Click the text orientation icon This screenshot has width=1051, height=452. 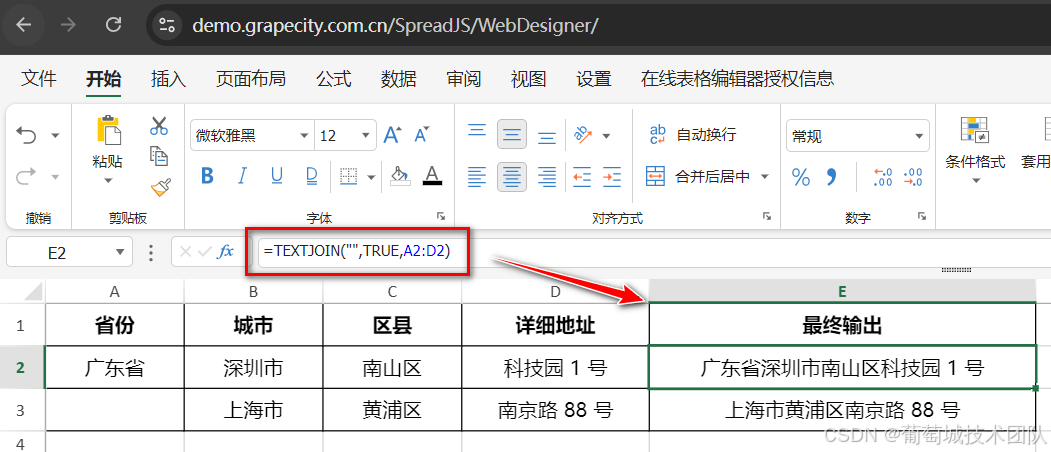[583, 135]
